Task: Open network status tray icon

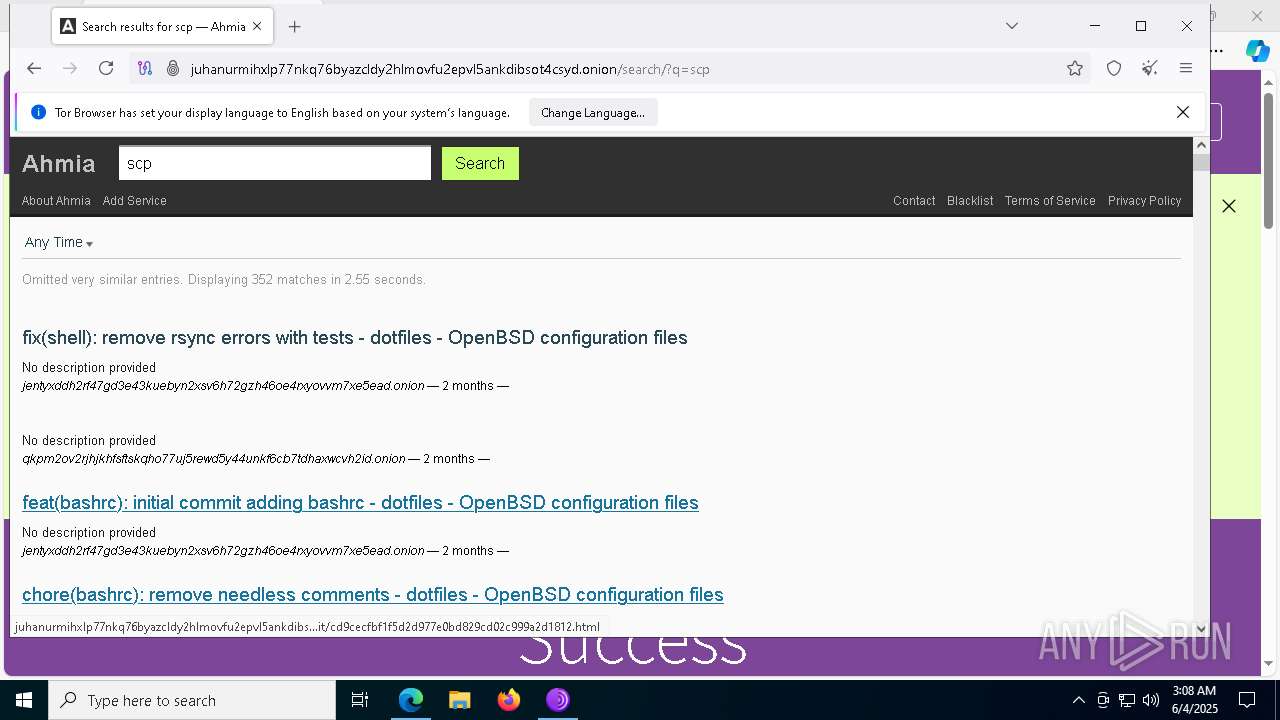Action: (1127, 700)
